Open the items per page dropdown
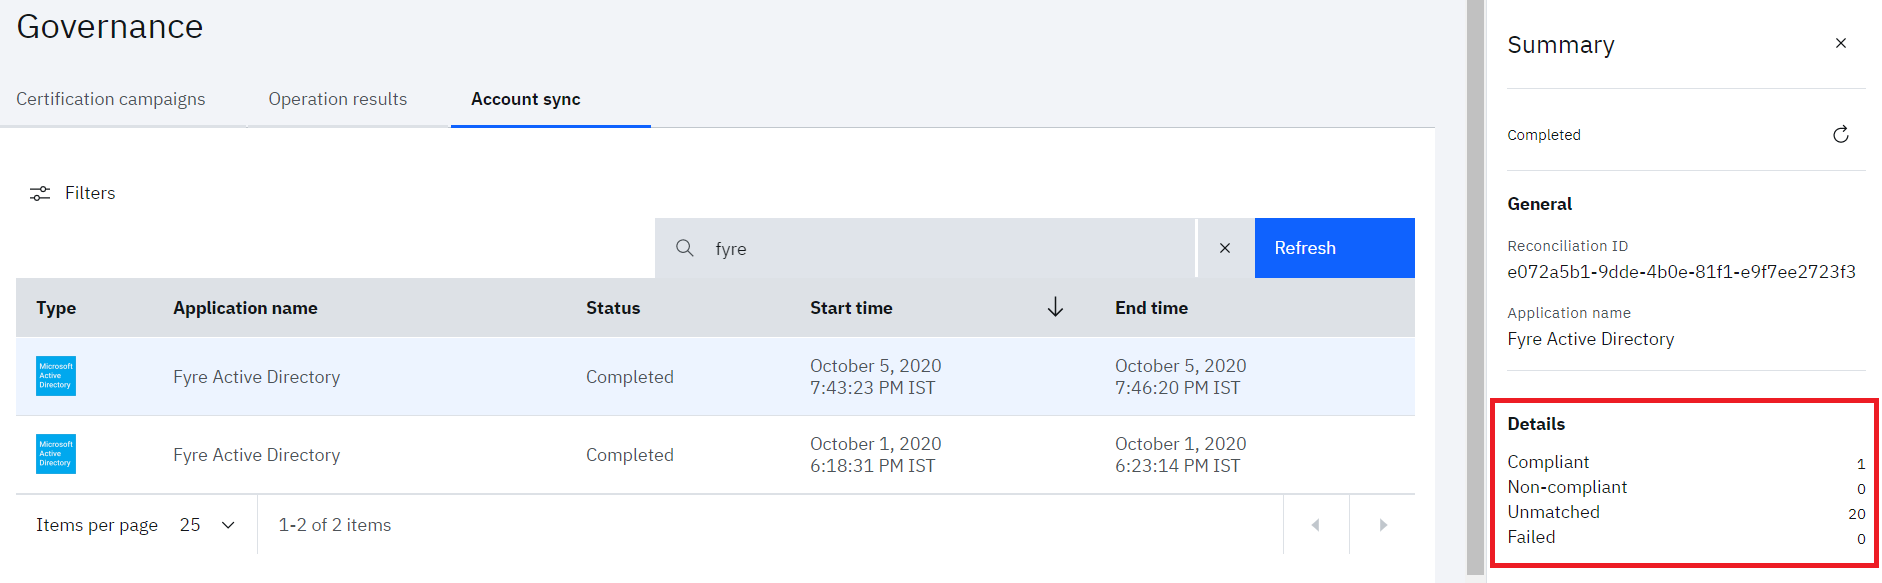This screenshot has width=1882, height=583. coord(208,525)
